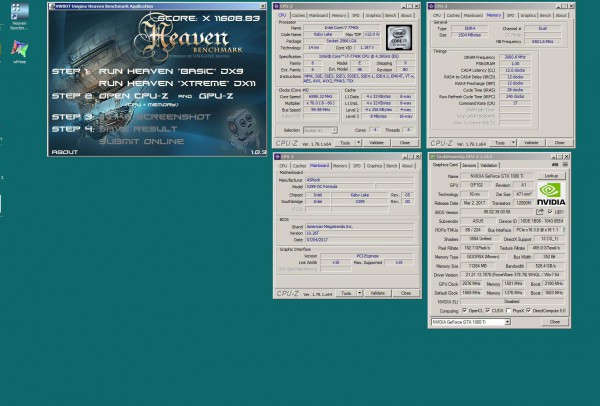Select the Memory tab in the CPU-Z Mainboard window
This screenshot has width=600, height=406.
(340, 166)
